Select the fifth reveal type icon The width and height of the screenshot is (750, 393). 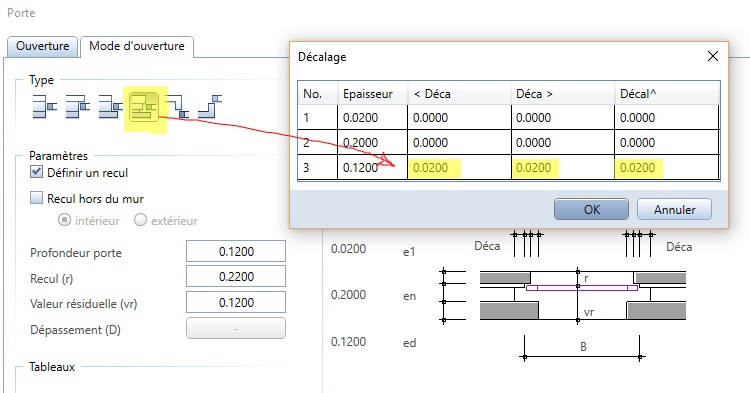tap(177, 106)
